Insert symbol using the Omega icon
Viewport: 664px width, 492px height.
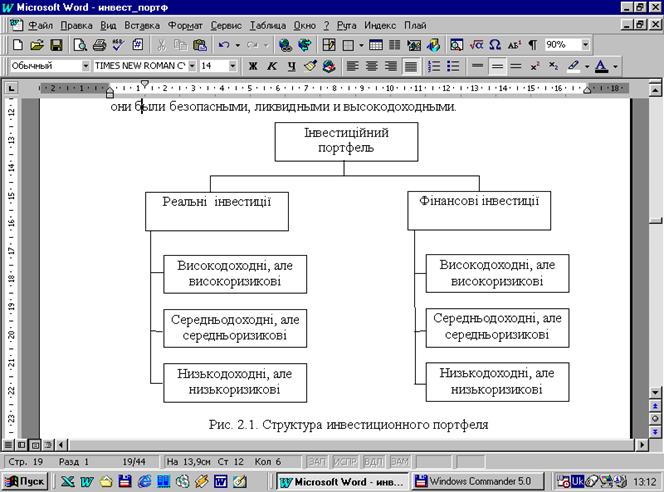pyautogui.click(x=494, y=45)
